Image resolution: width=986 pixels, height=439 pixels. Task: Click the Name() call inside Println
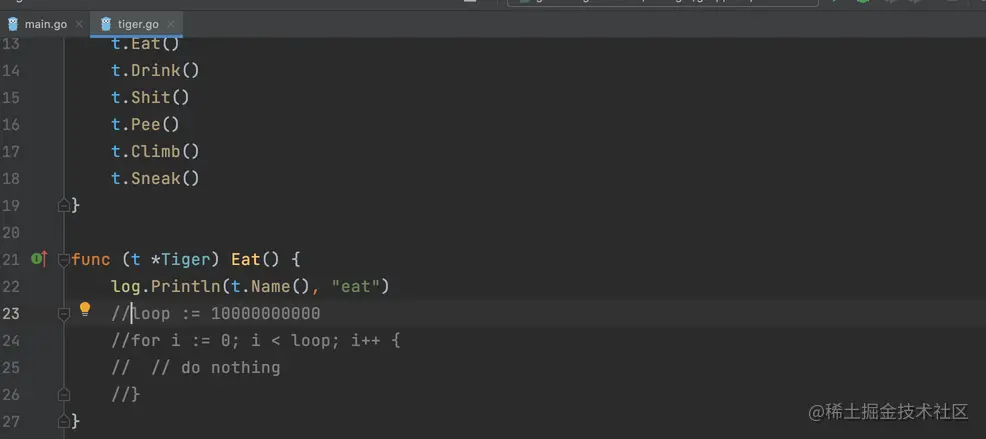click(x=280, y=286)
